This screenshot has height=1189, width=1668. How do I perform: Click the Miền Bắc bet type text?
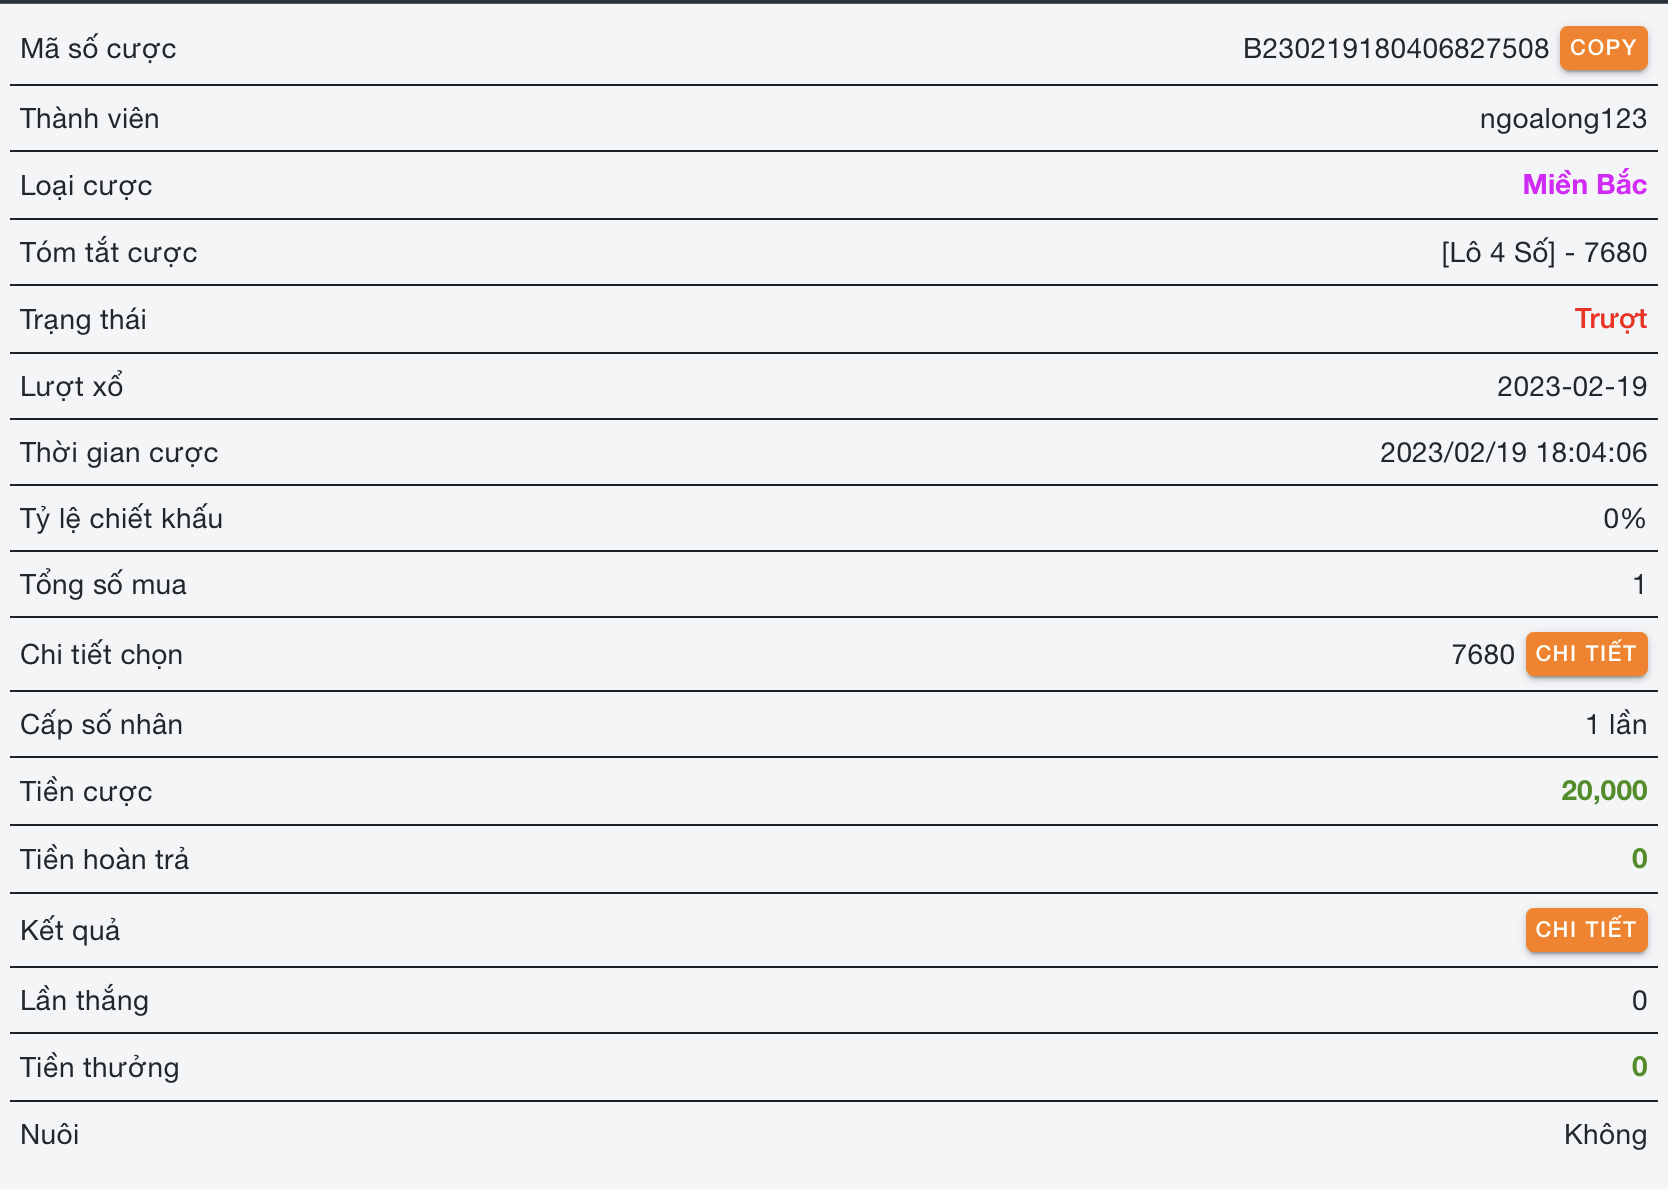1584,185
